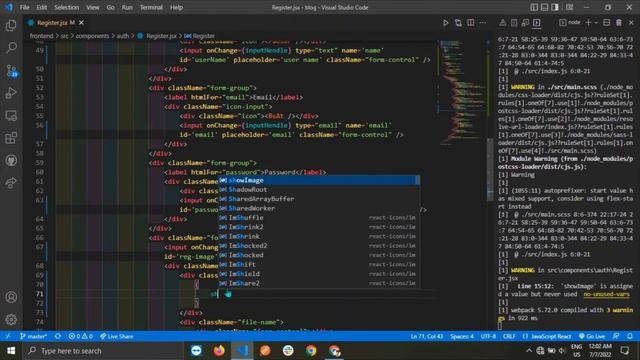Open the remote window indicator

[8, 336]
